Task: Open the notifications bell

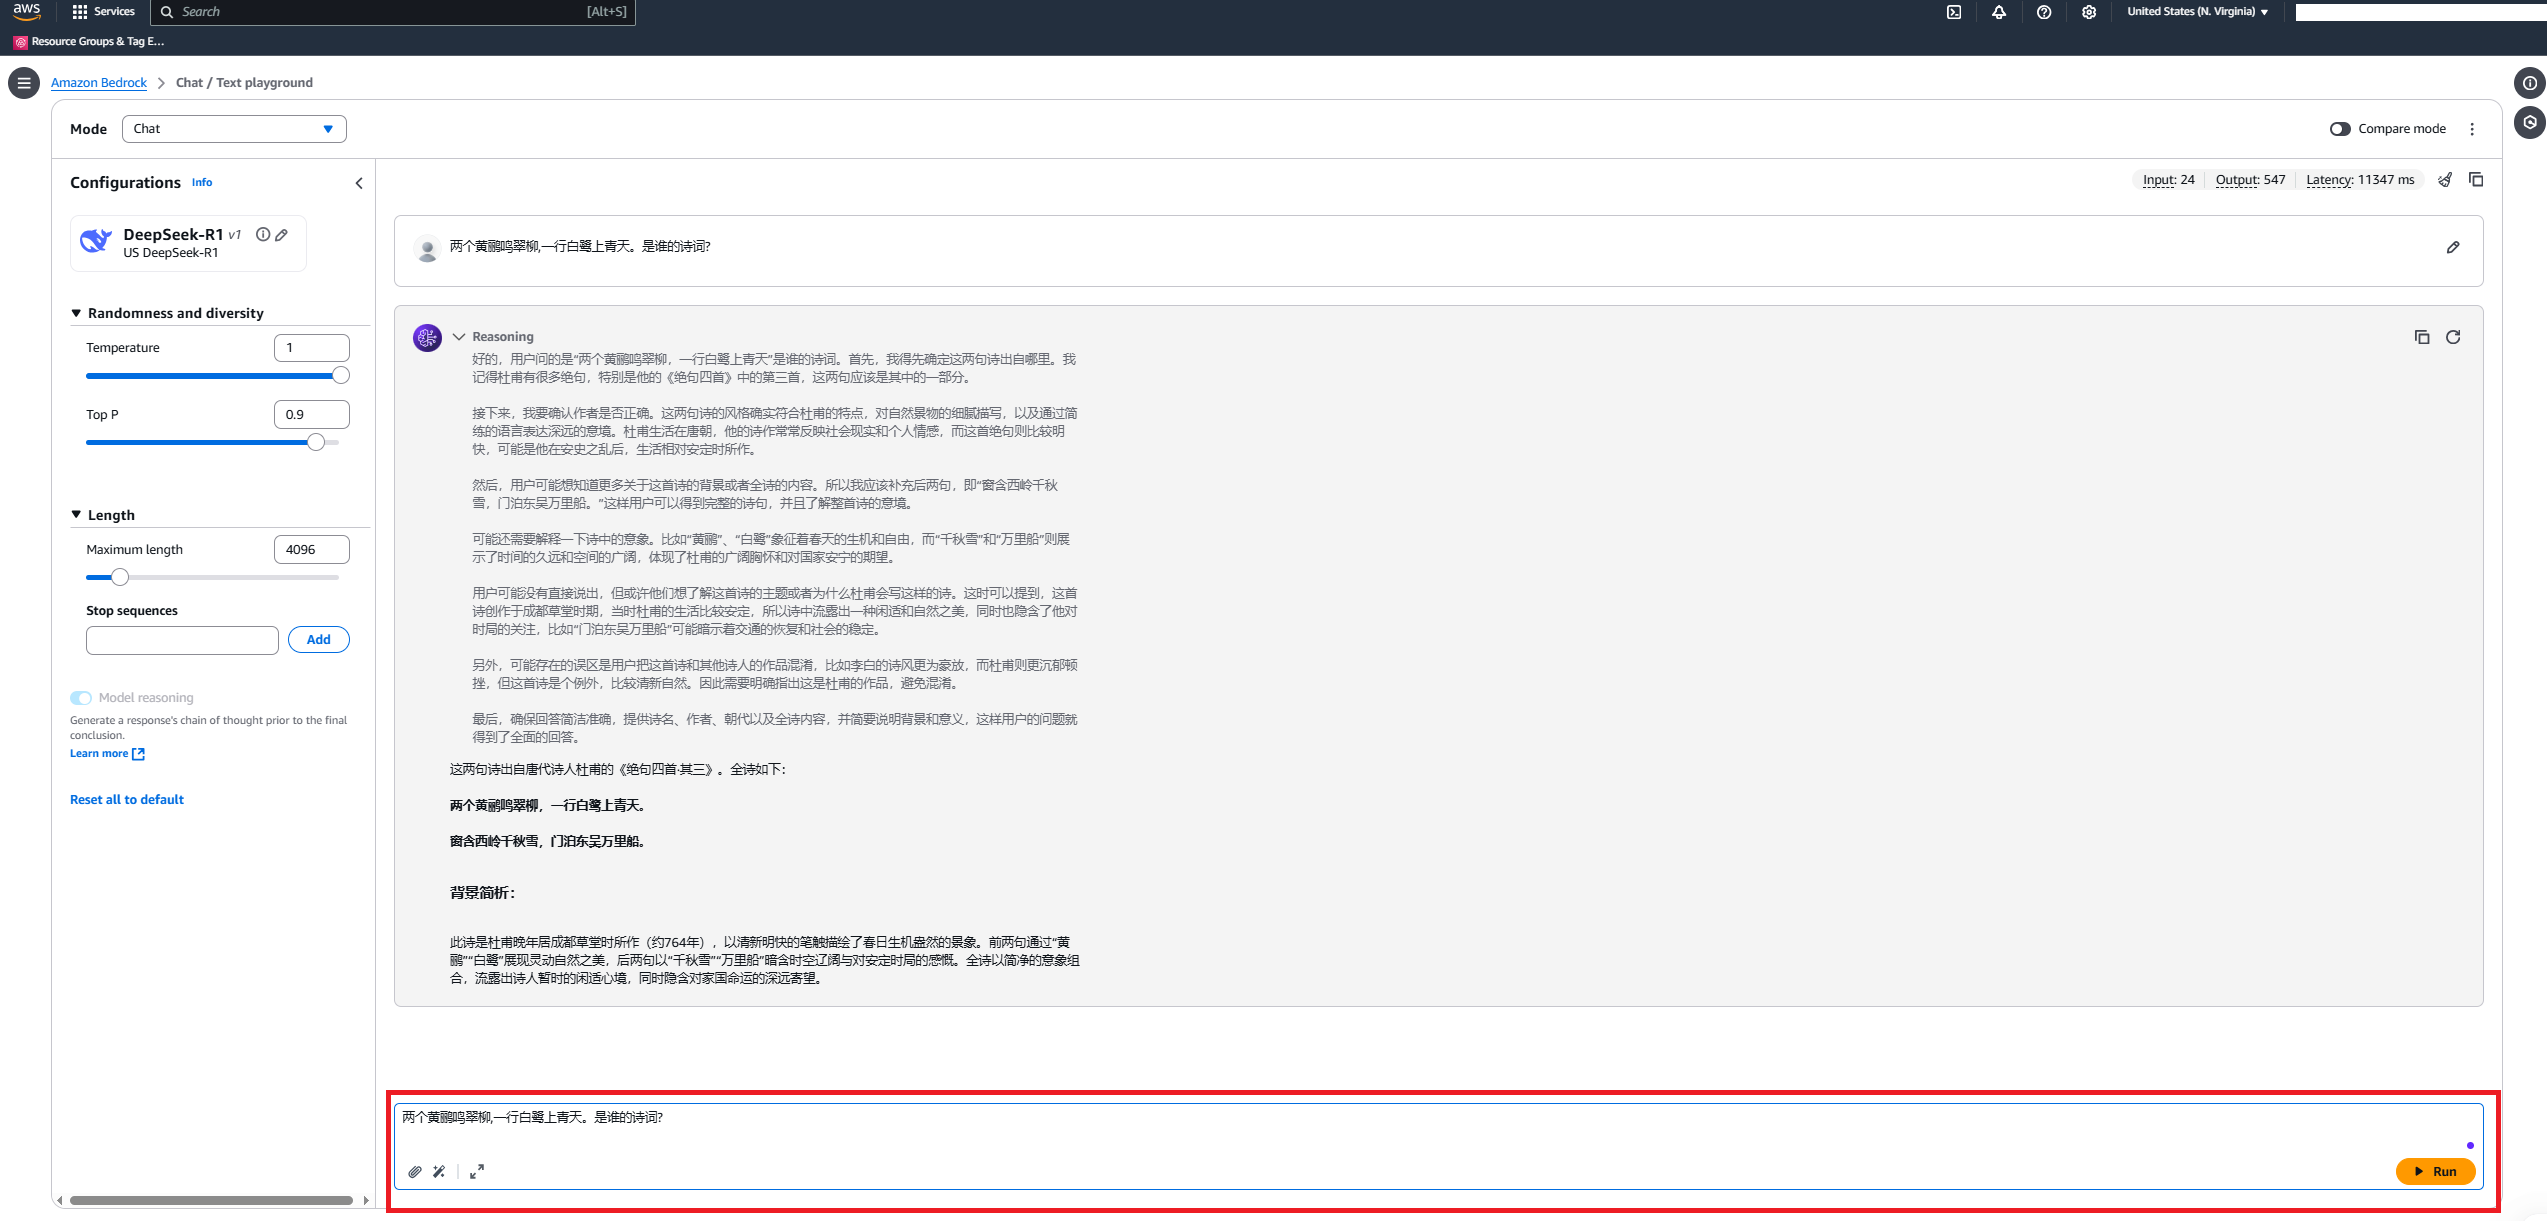Action: click(1999, 12)
